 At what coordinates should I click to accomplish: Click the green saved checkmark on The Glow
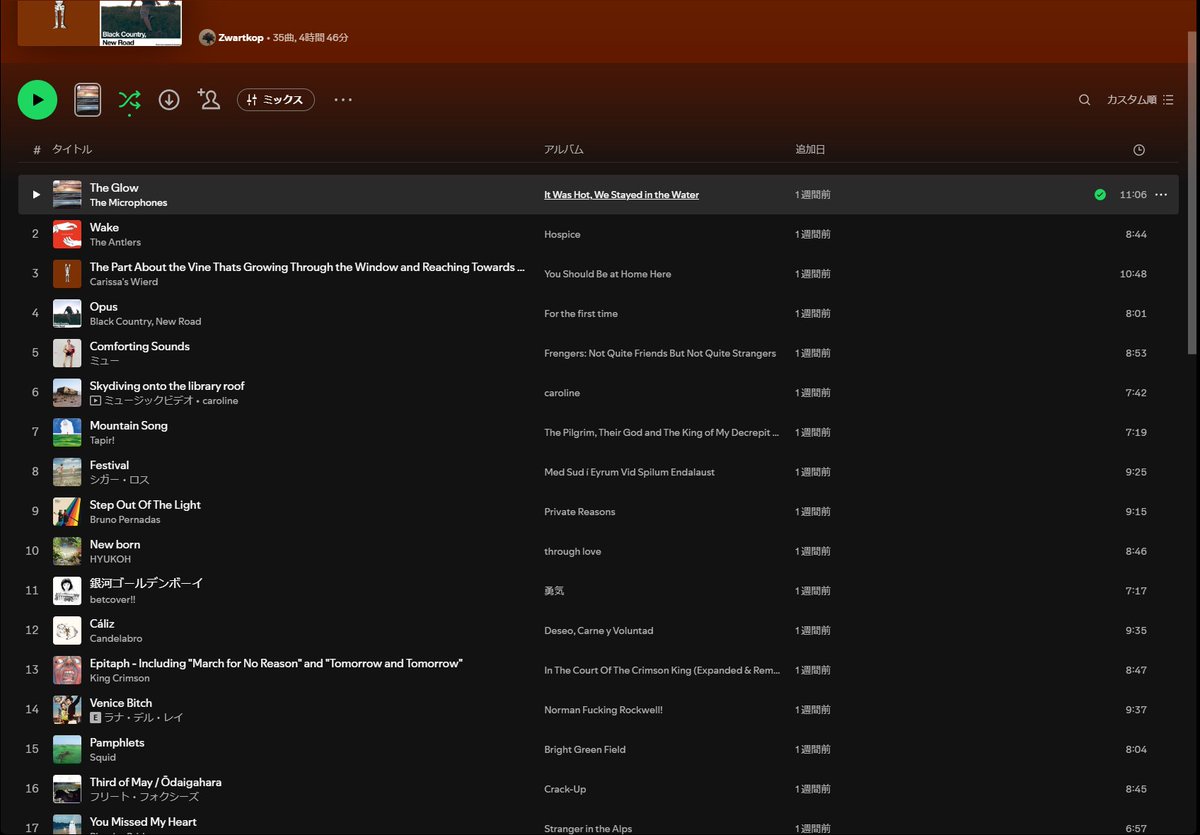[x=1100, y=195]
